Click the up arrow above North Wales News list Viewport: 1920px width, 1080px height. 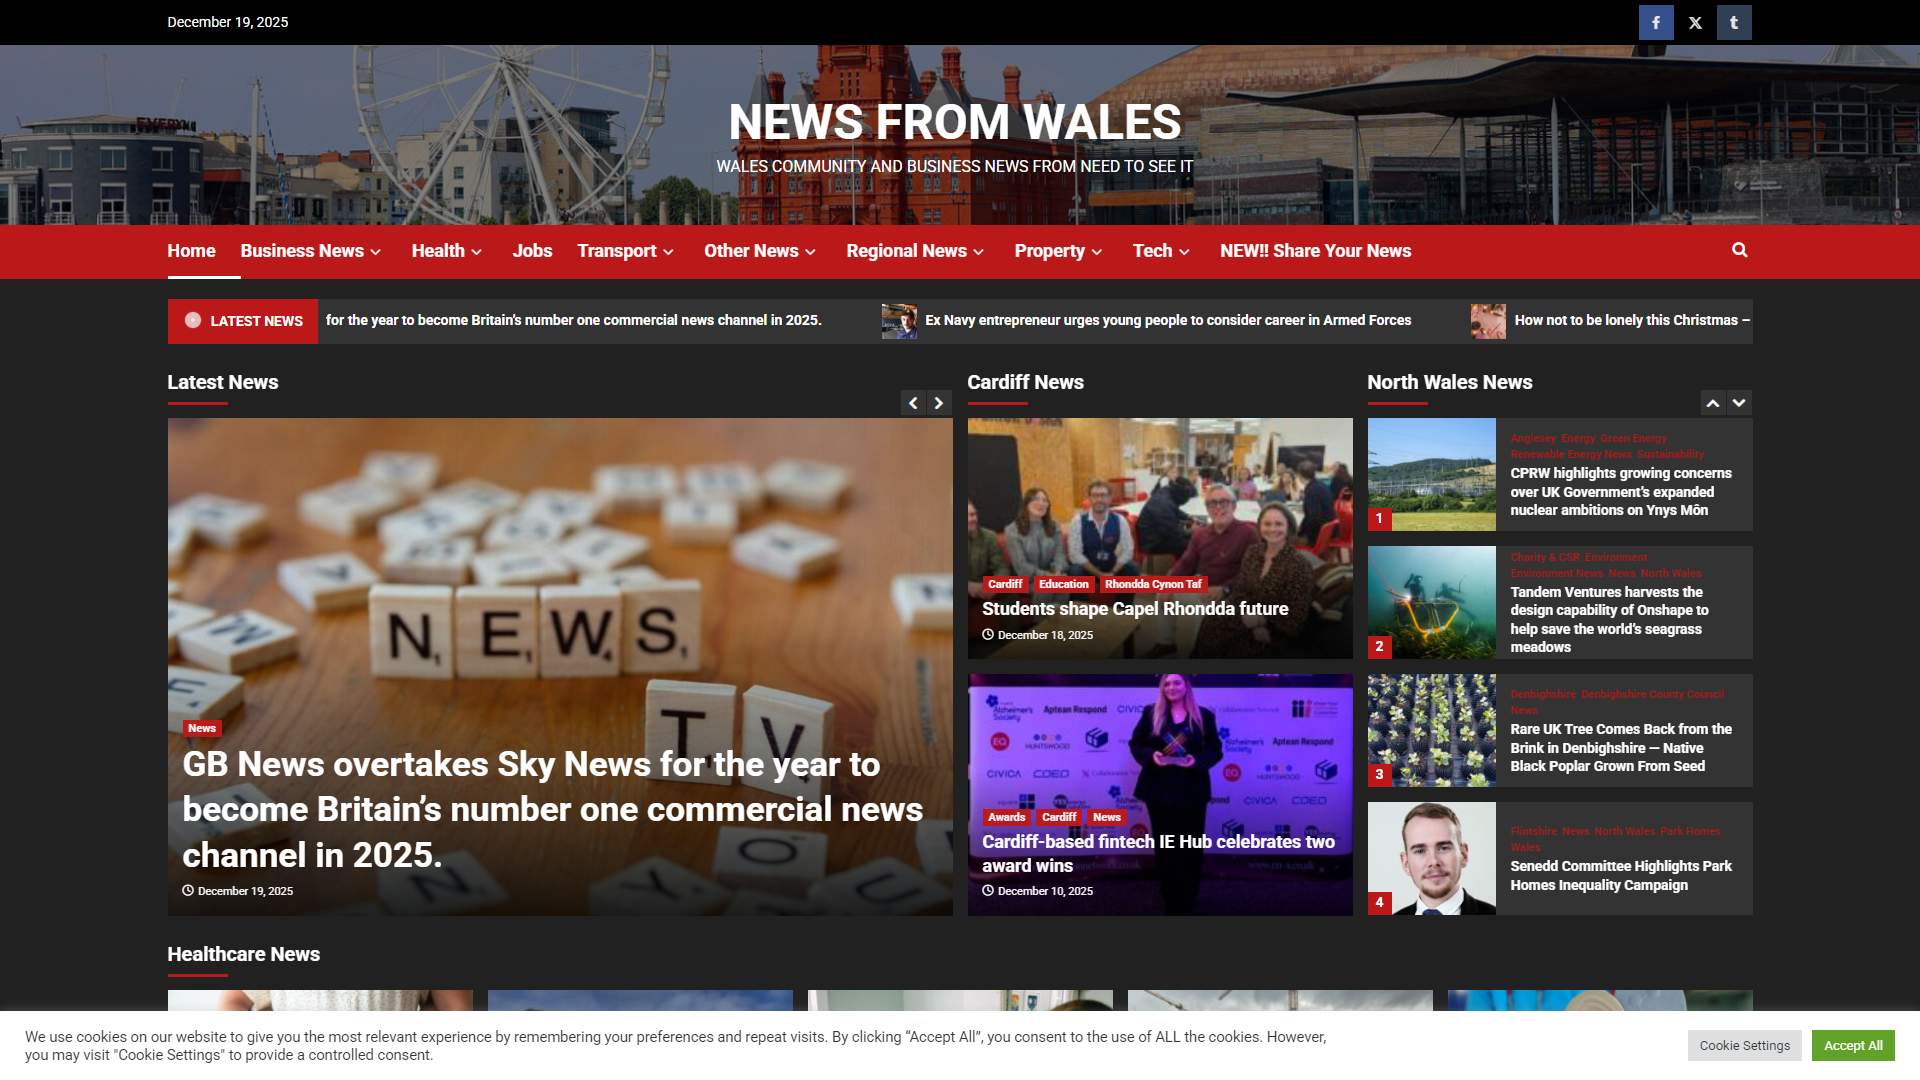click(x=1713, y=402)
